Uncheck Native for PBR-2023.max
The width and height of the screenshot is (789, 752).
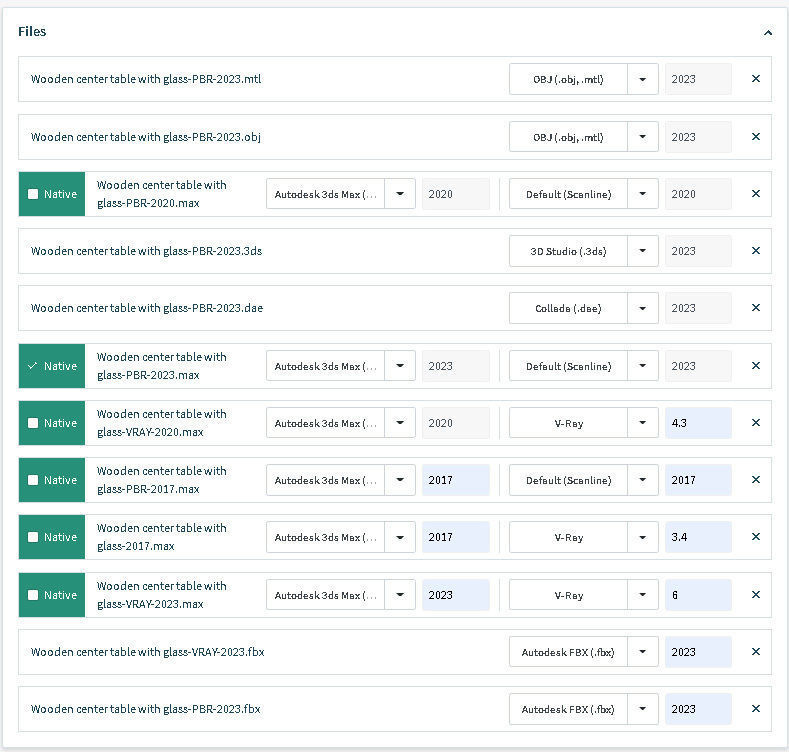click(33, 366)
